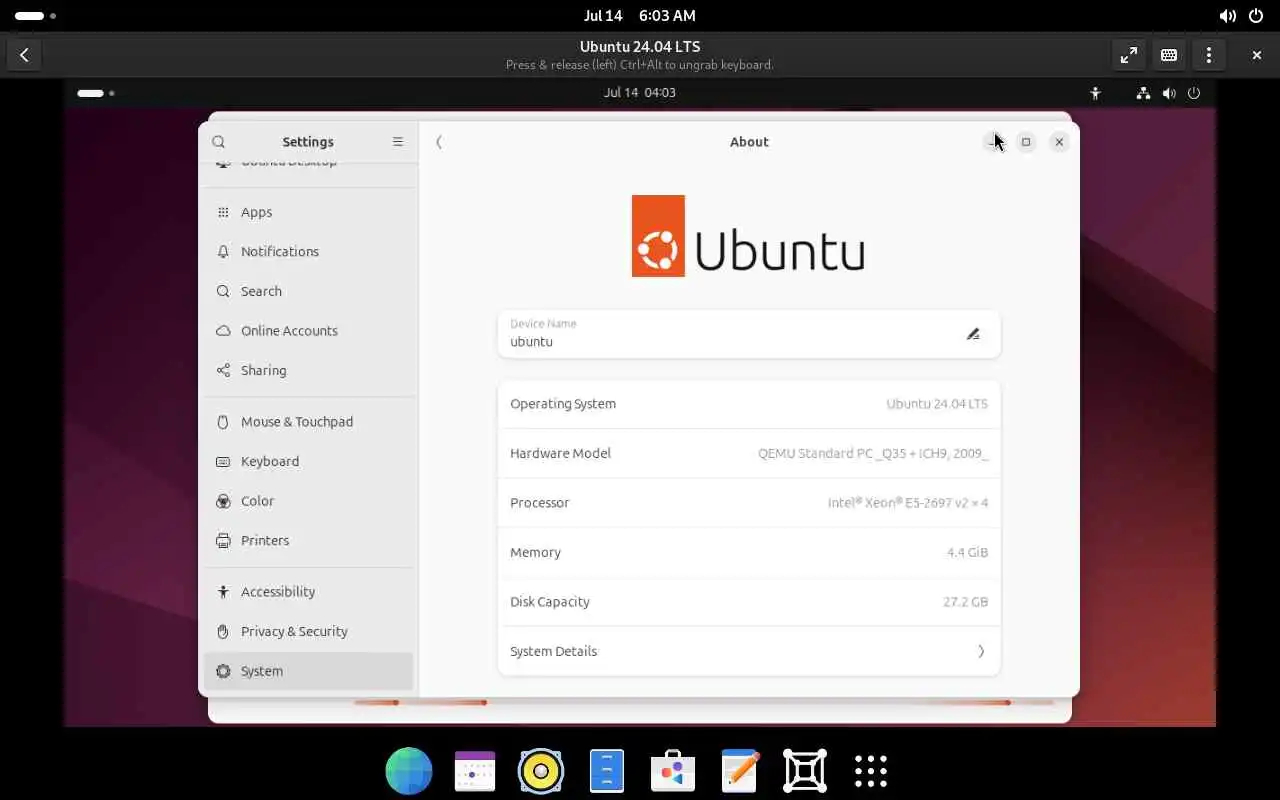This screenshot has width=1280, height=800.
Task: Launch the web browser from the dock
Action: coord(409,771)
